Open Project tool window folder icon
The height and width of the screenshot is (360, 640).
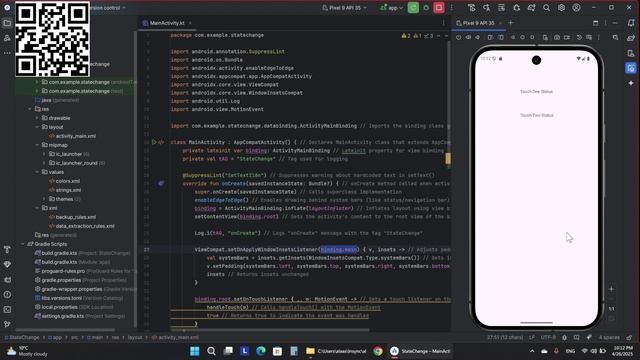7,23
